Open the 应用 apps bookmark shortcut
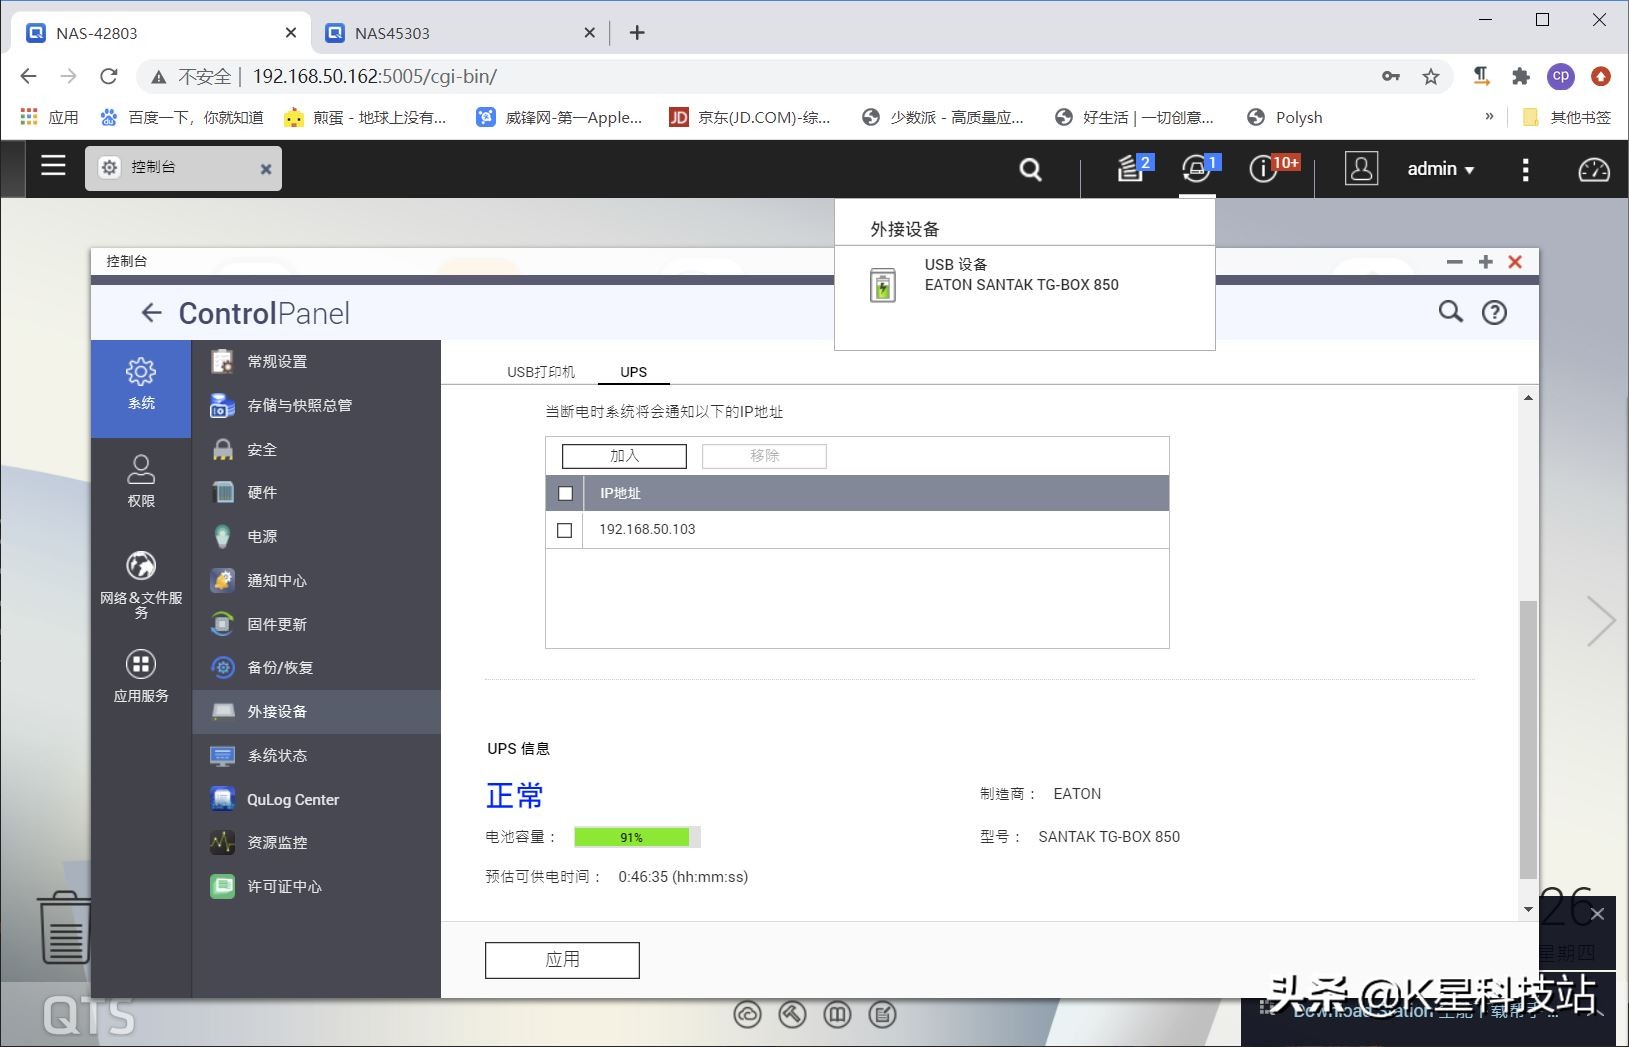 coord(49,117)
